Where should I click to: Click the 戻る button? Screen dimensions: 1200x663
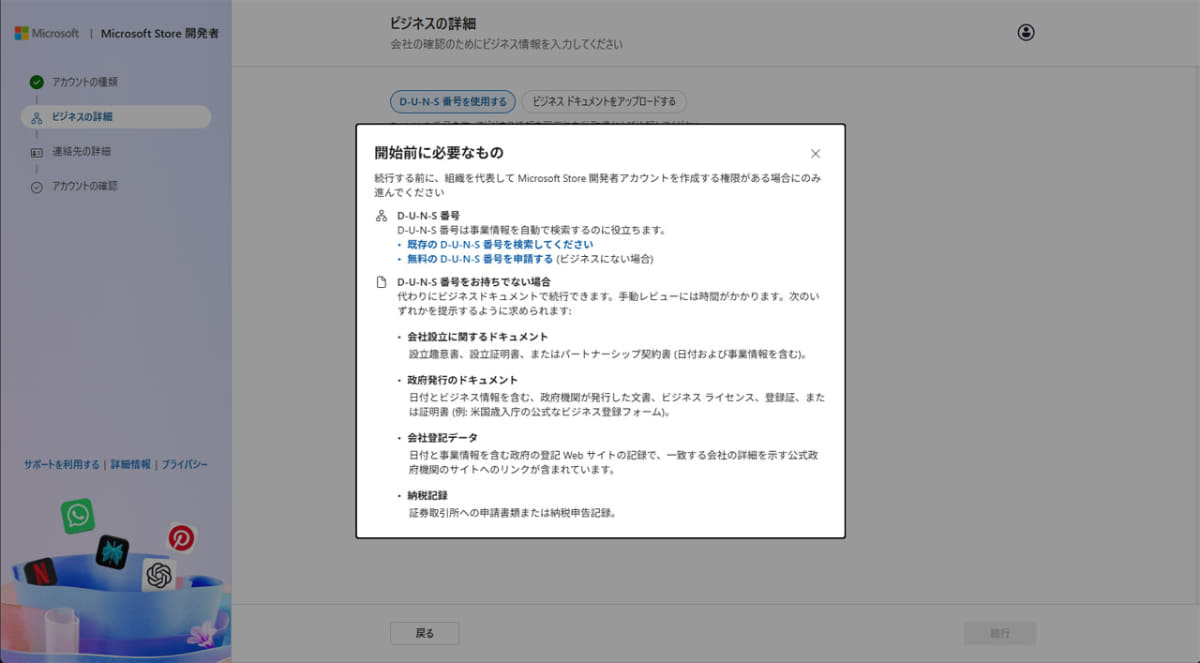pos(425,633)
